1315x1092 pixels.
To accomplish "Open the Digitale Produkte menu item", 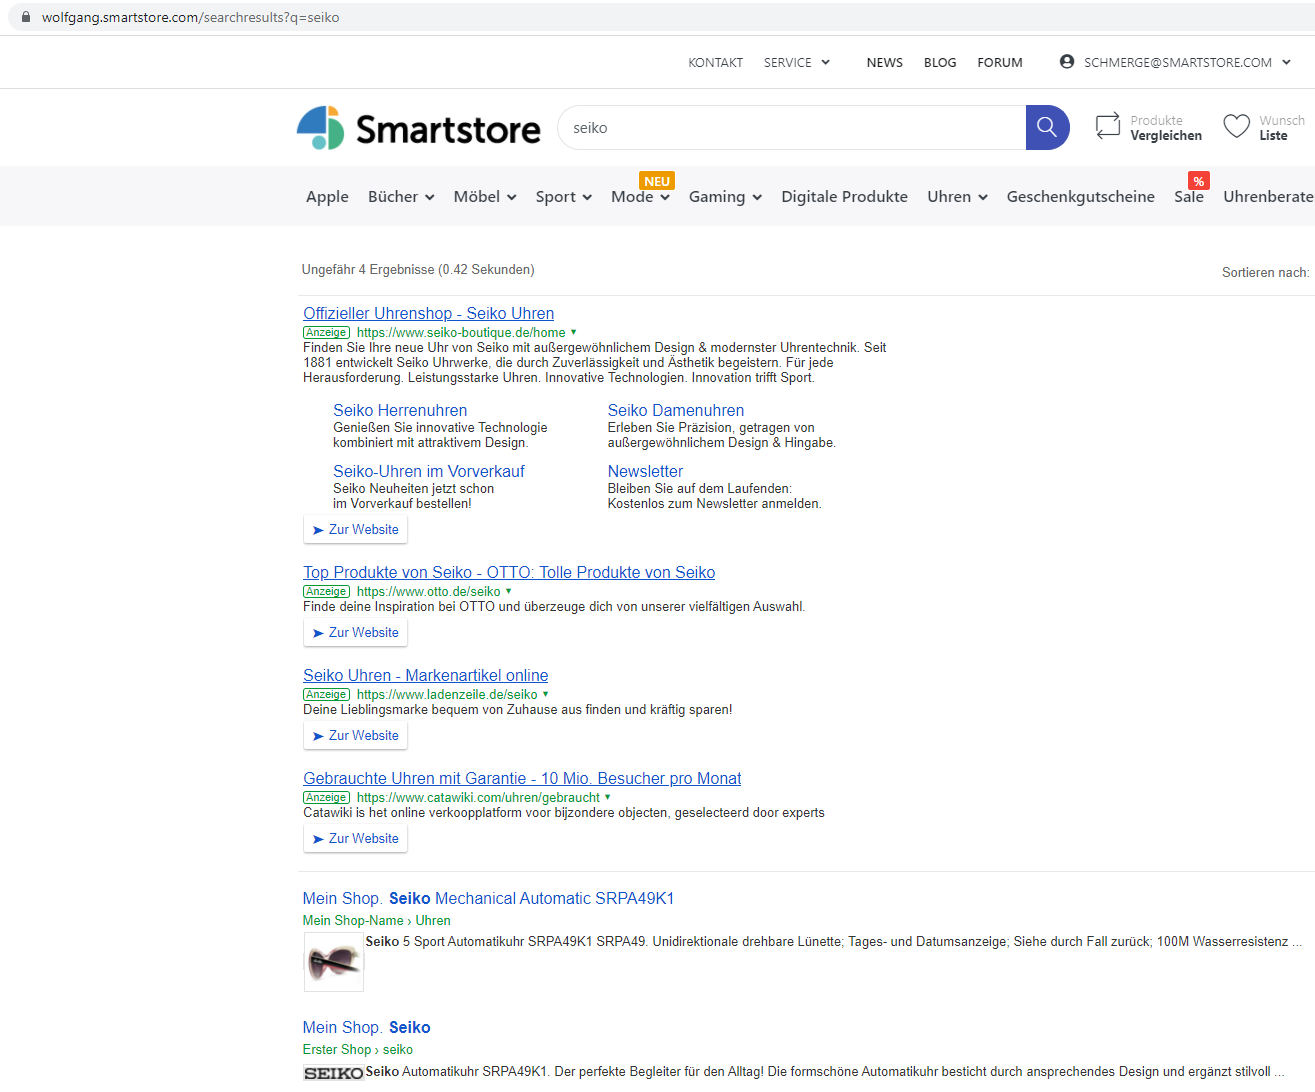I will coord(844,197).
